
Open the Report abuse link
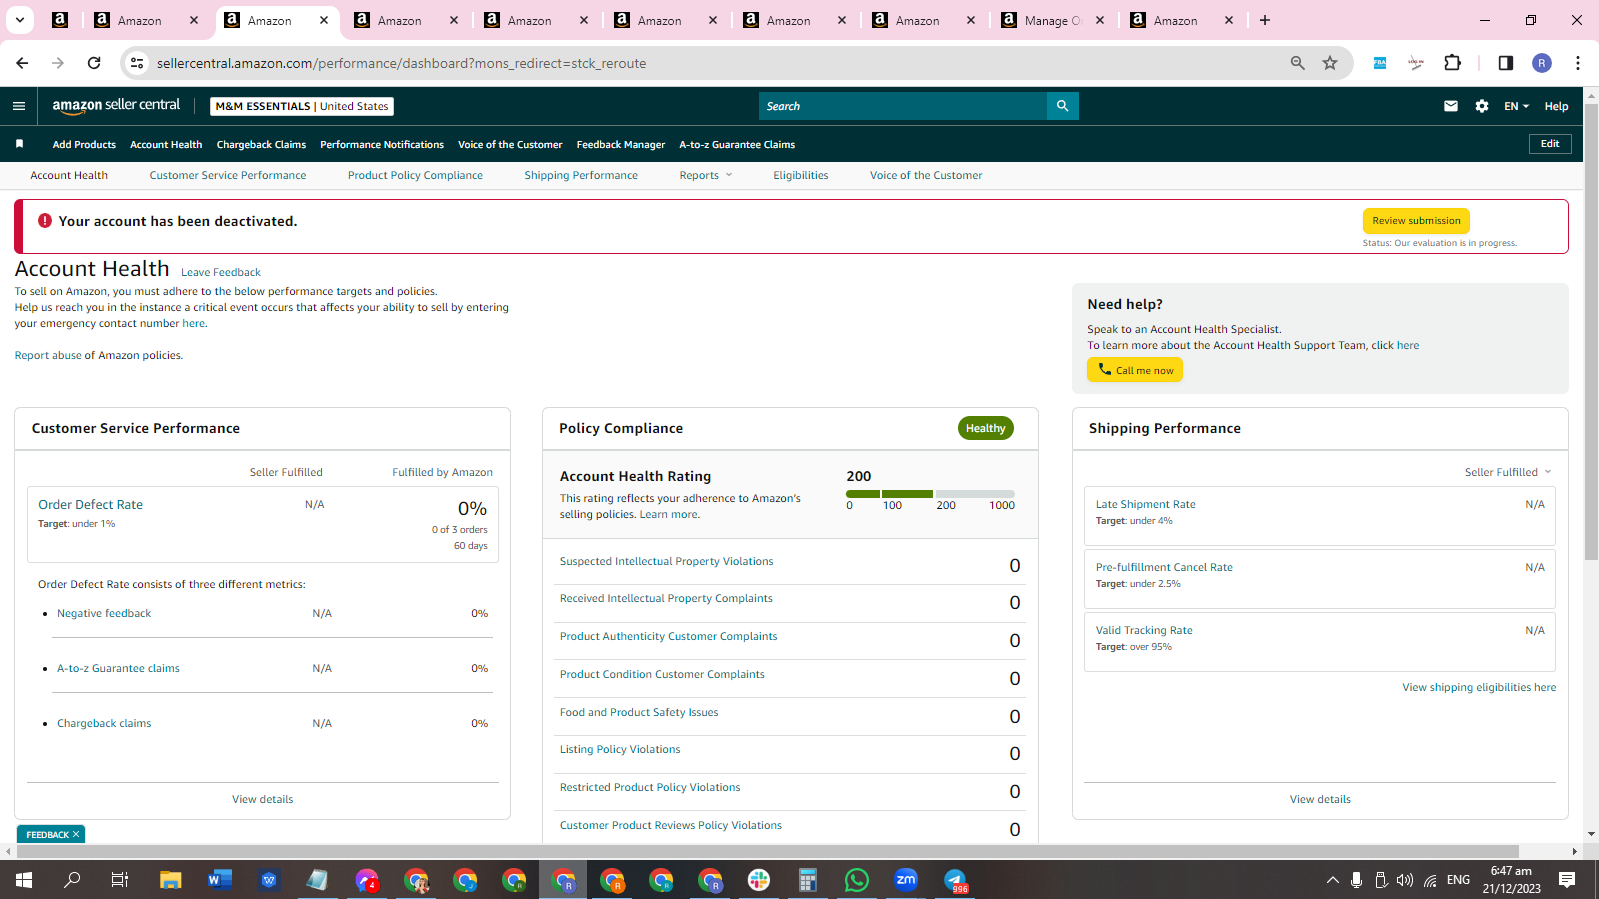pyautogui.click(x=48, y=355)
